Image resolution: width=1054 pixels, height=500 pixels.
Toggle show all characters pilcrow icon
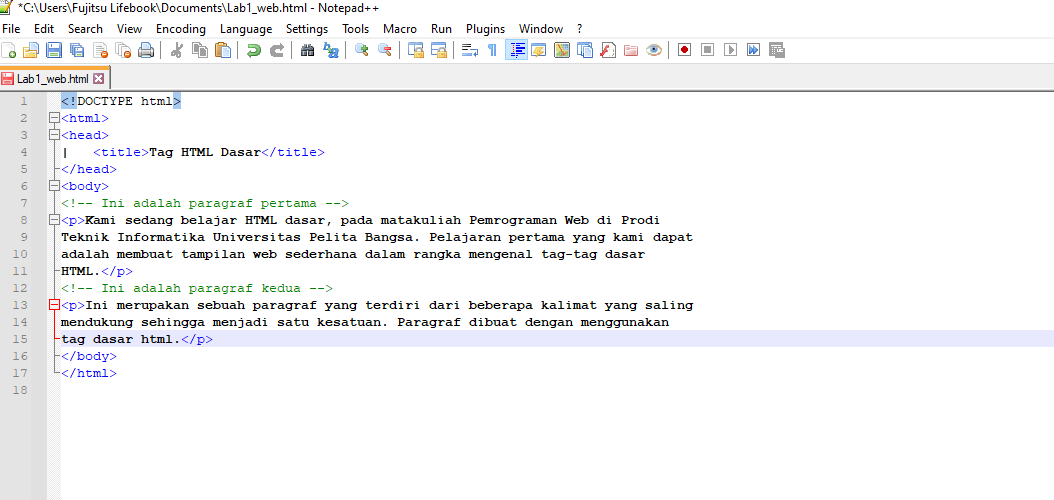492,50
